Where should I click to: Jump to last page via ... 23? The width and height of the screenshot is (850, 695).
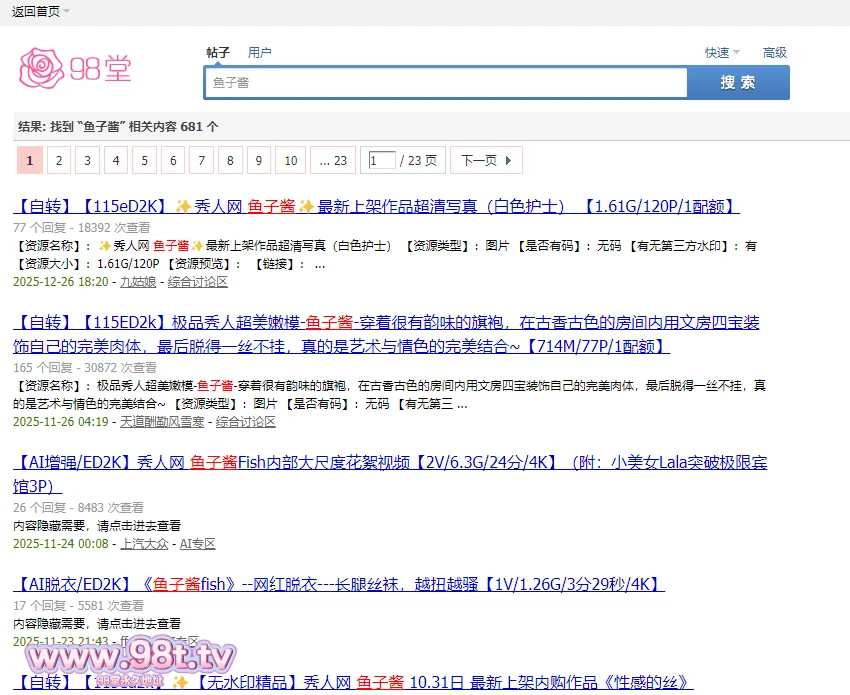tap(333, 160)
